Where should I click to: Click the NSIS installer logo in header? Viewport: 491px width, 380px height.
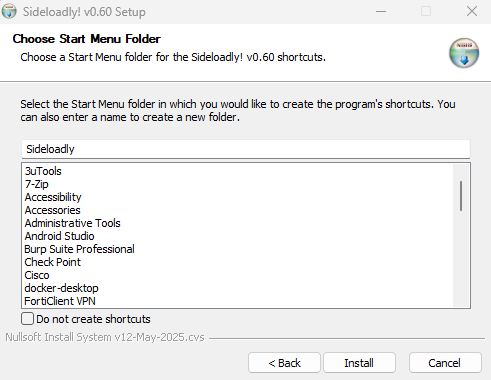(464, 53)
